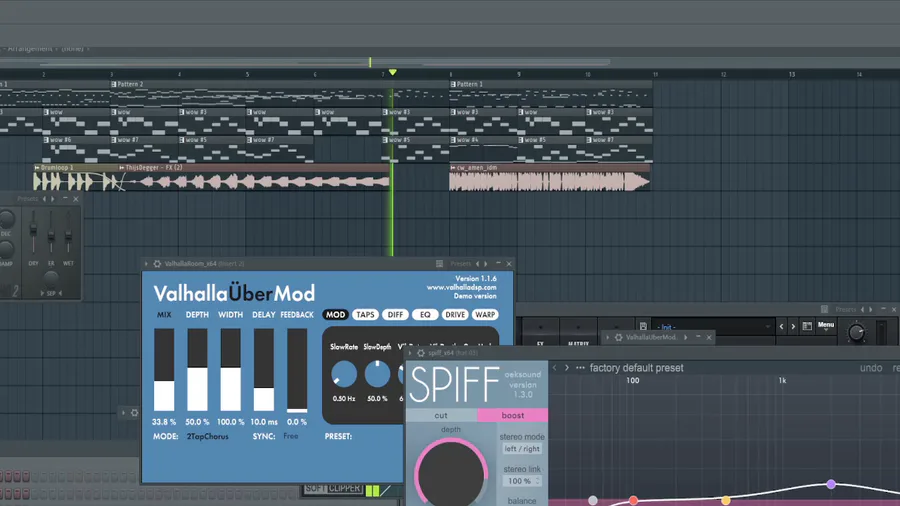Image resolution: width=900 pixels, height=506 pixels.
Task: Adjust the MIX slider in ValhallaÜberMod
Action: tap(164, 370)
